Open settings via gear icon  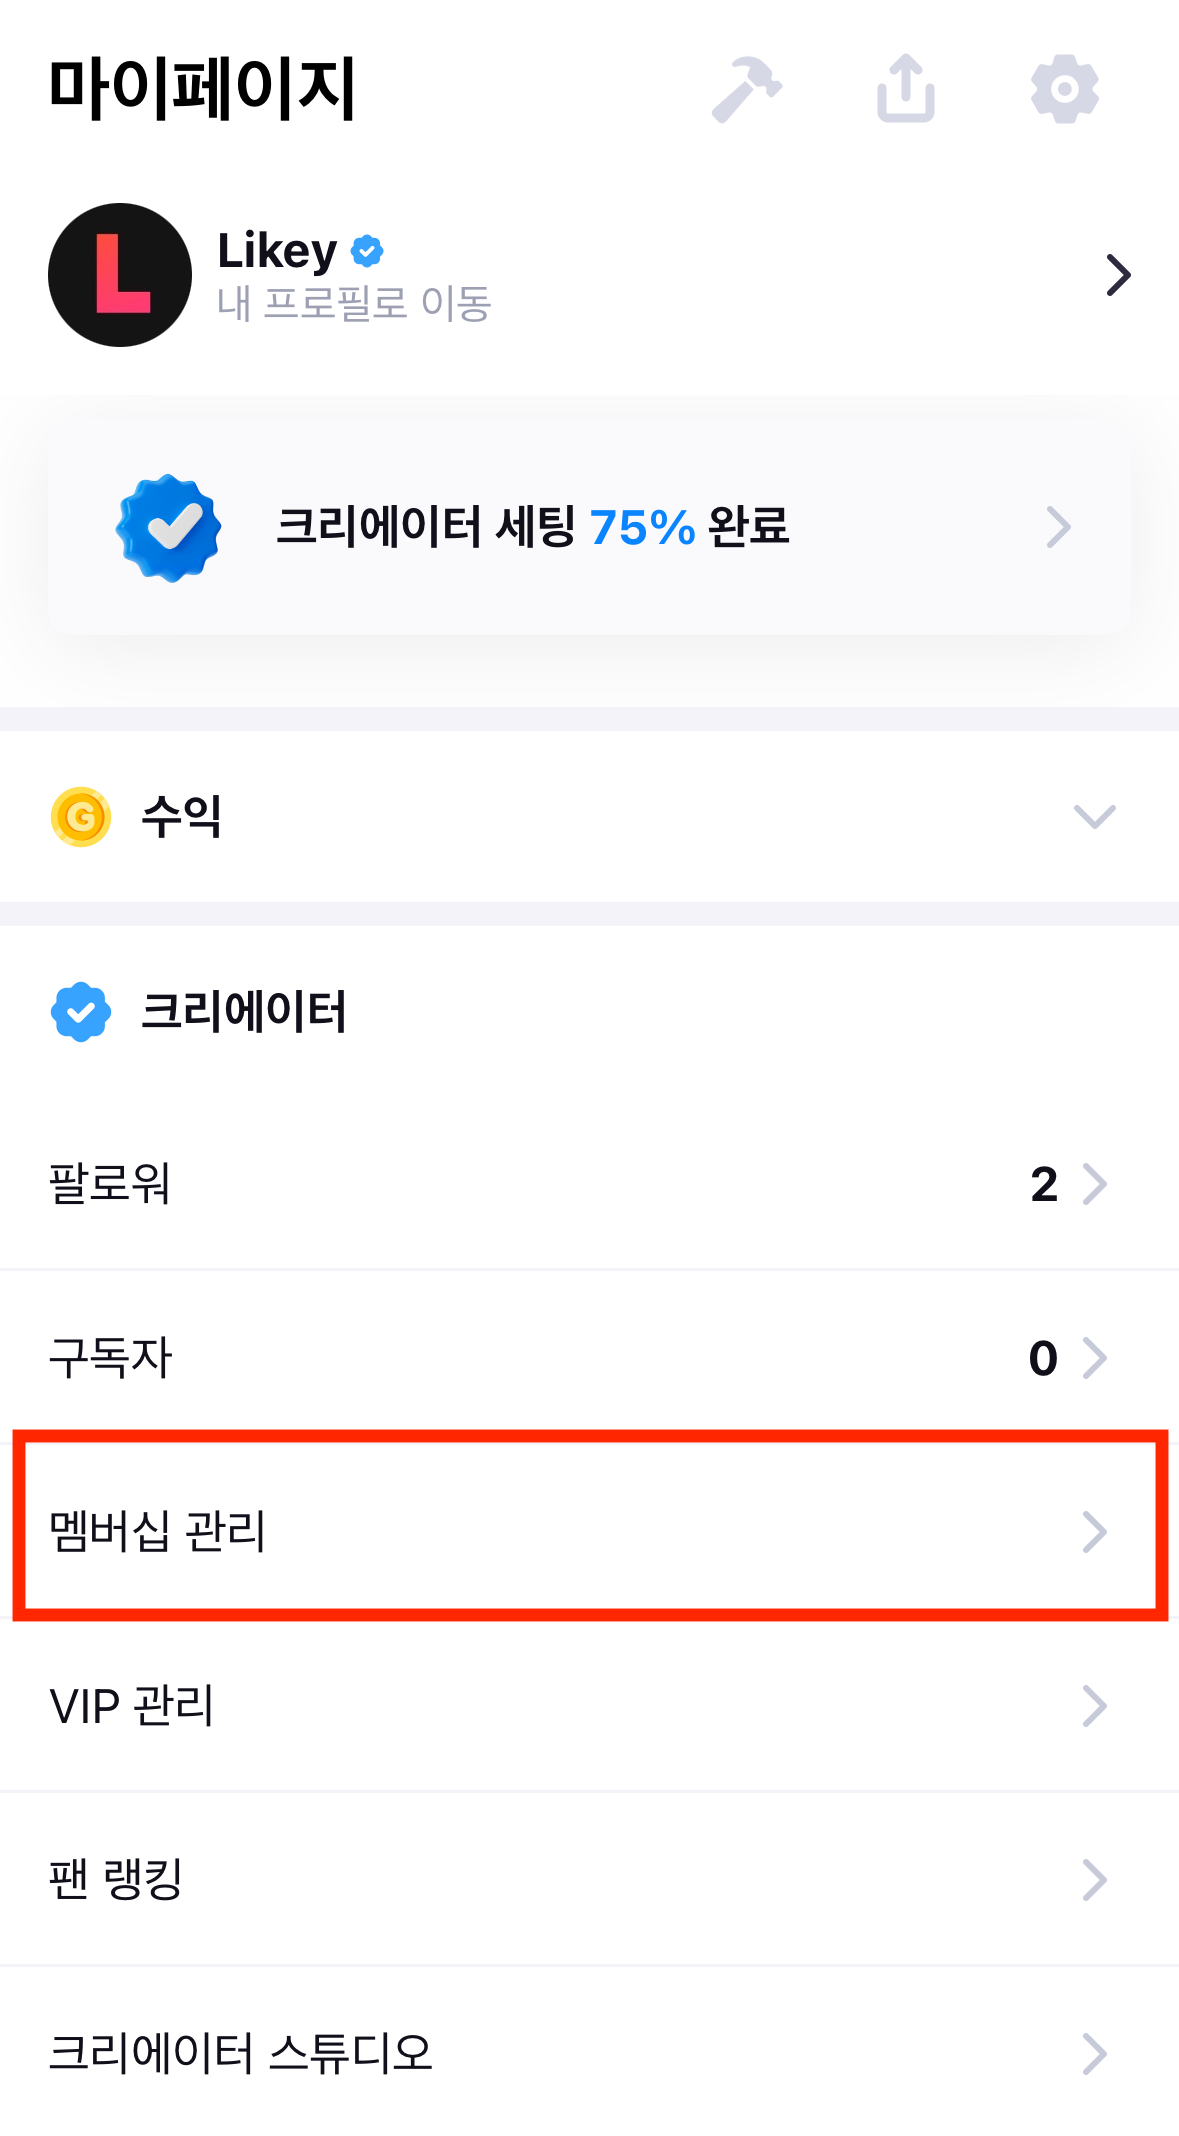(1065, 89)
